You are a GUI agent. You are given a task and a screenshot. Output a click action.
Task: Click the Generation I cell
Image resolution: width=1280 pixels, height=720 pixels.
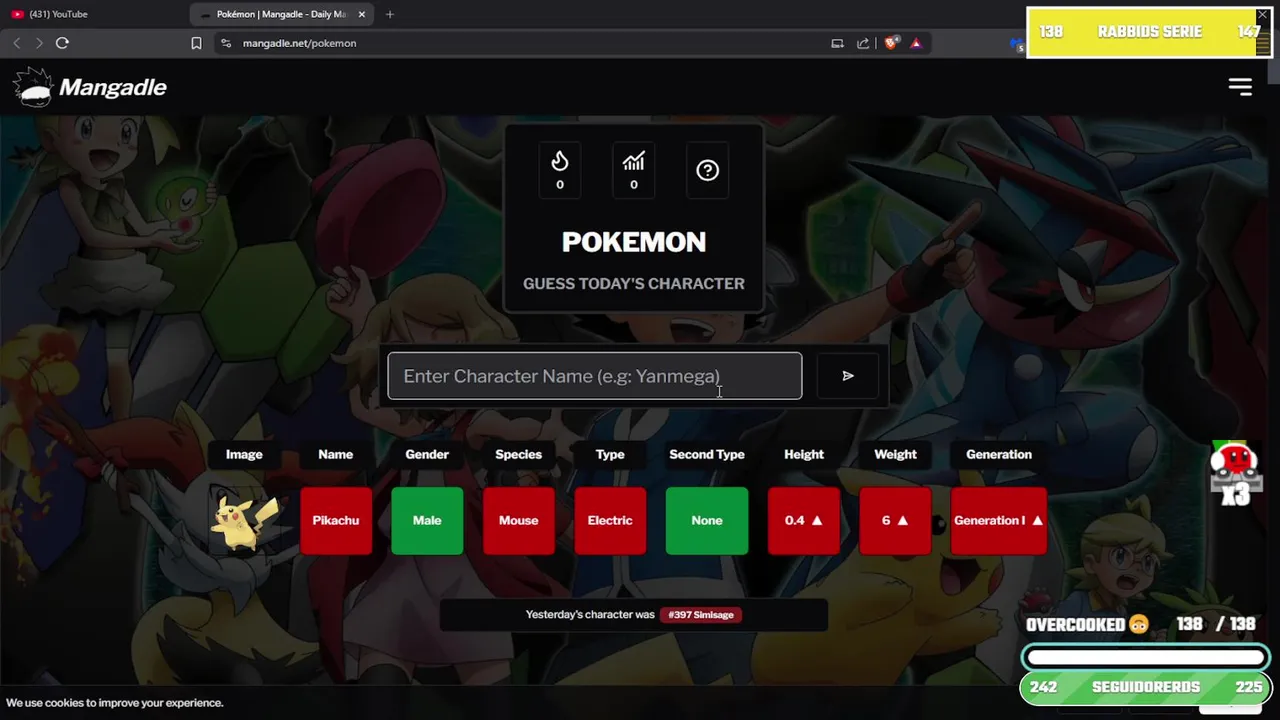(999, 520)
